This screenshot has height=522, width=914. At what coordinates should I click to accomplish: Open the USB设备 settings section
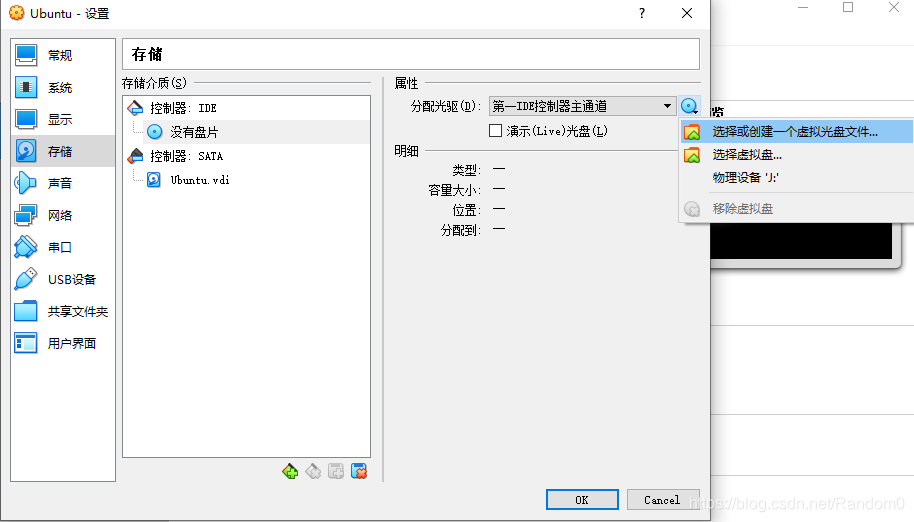tap(62, 280)
